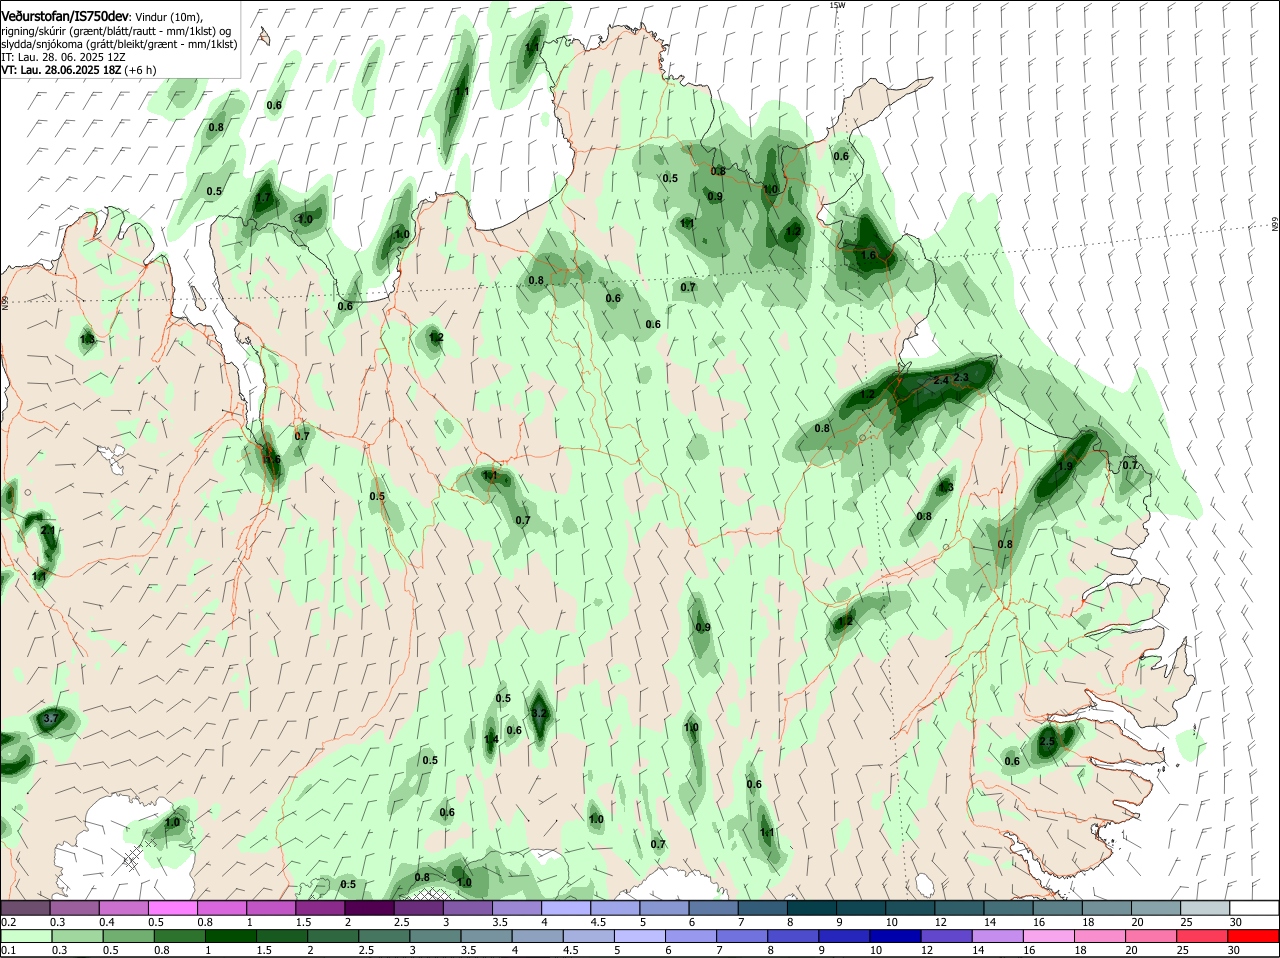Click the 15W longitude label at top
Screen dimensions: 1280x958
(x=837, y=5)
